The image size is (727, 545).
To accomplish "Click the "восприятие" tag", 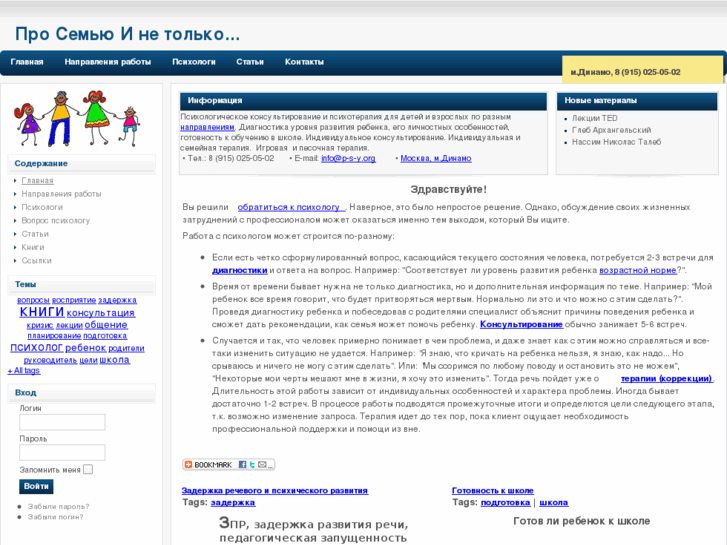I will [x=74, y=300].
